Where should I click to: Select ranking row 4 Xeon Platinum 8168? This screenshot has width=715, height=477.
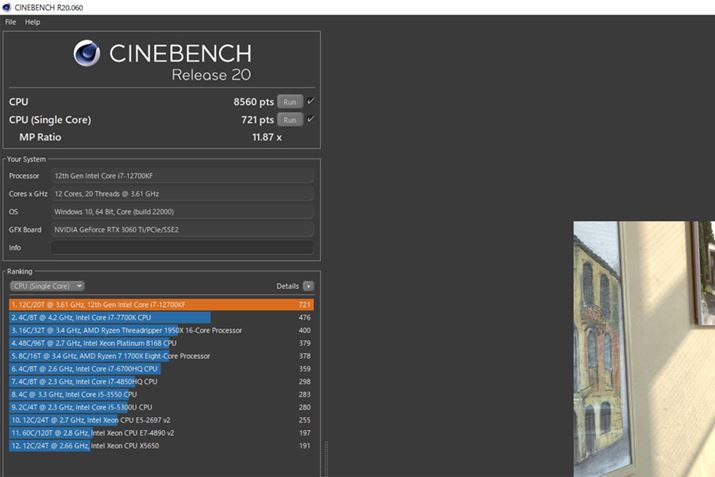(161, 343)
